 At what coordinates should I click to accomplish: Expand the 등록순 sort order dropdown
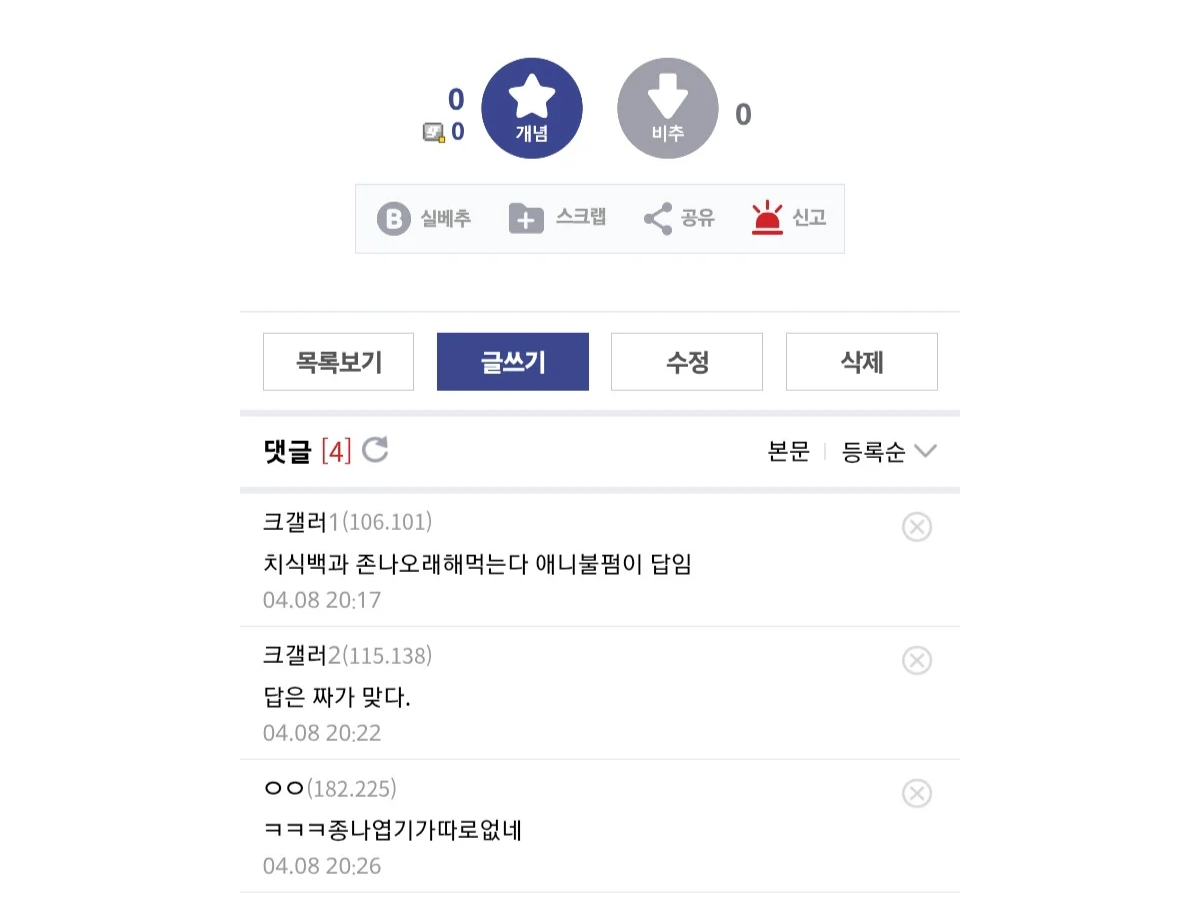click(x=889, y=452)
